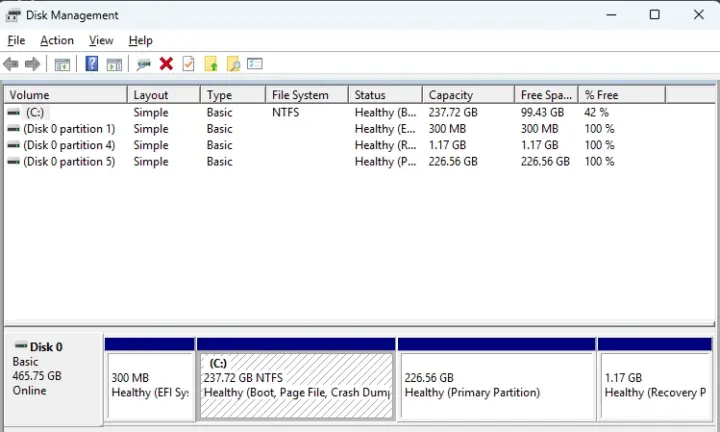Select the (Disk 0 partition 1) volume row
The height and width of the screenshot is (432, 720).
[x=360, y=129]
